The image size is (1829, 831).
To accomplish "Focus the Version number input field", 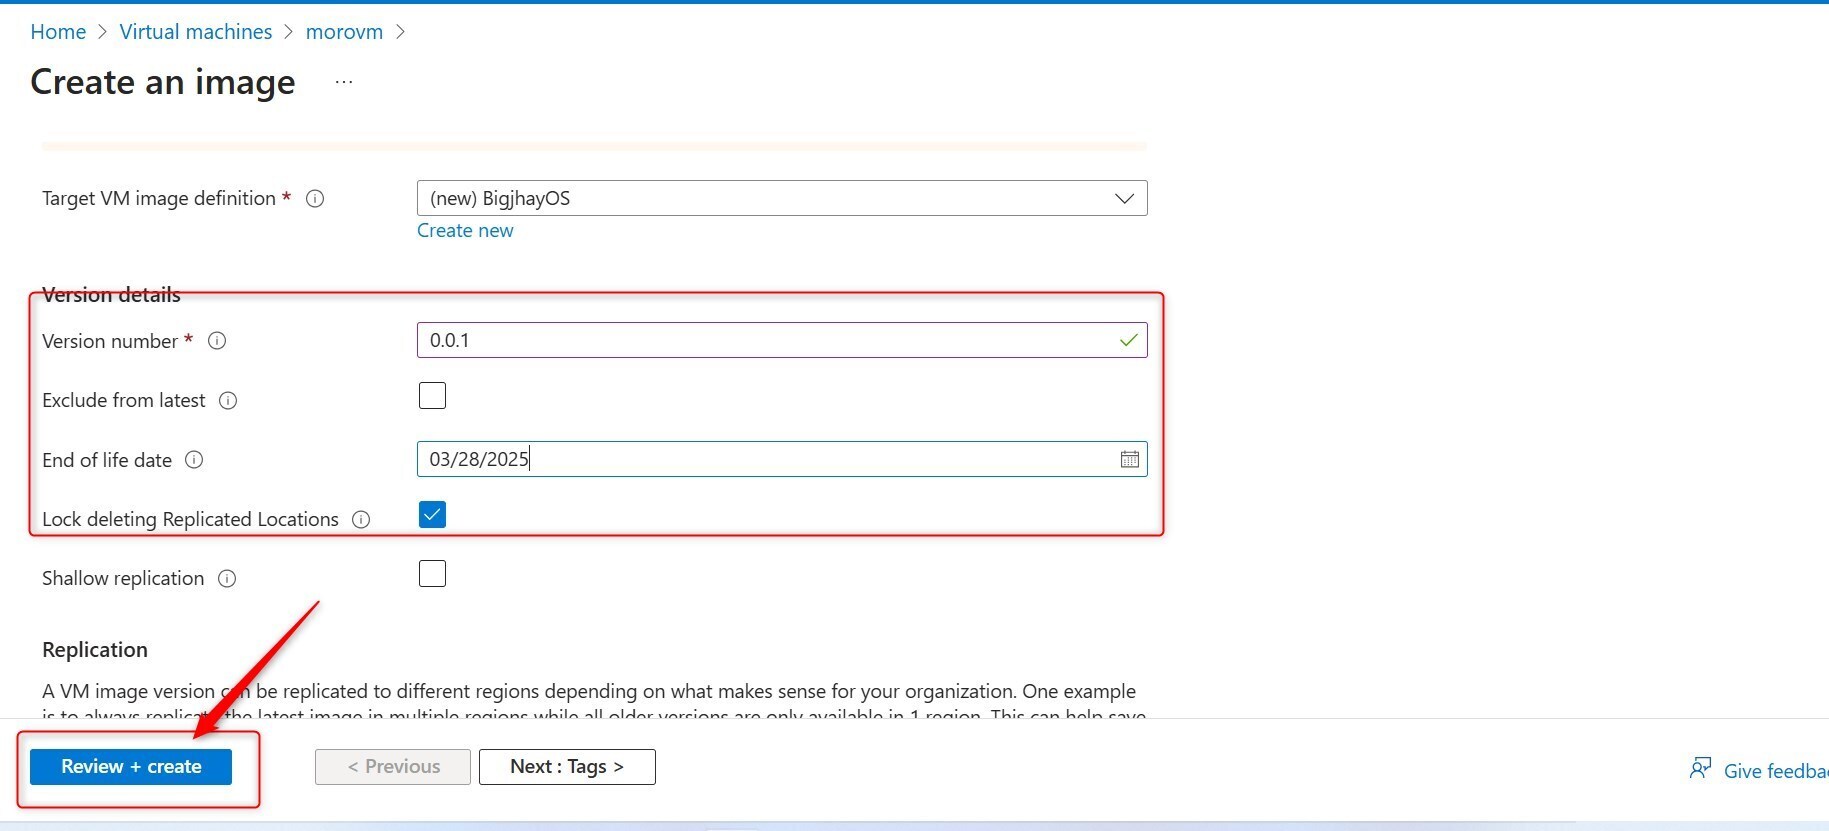I will click(782, 340).
